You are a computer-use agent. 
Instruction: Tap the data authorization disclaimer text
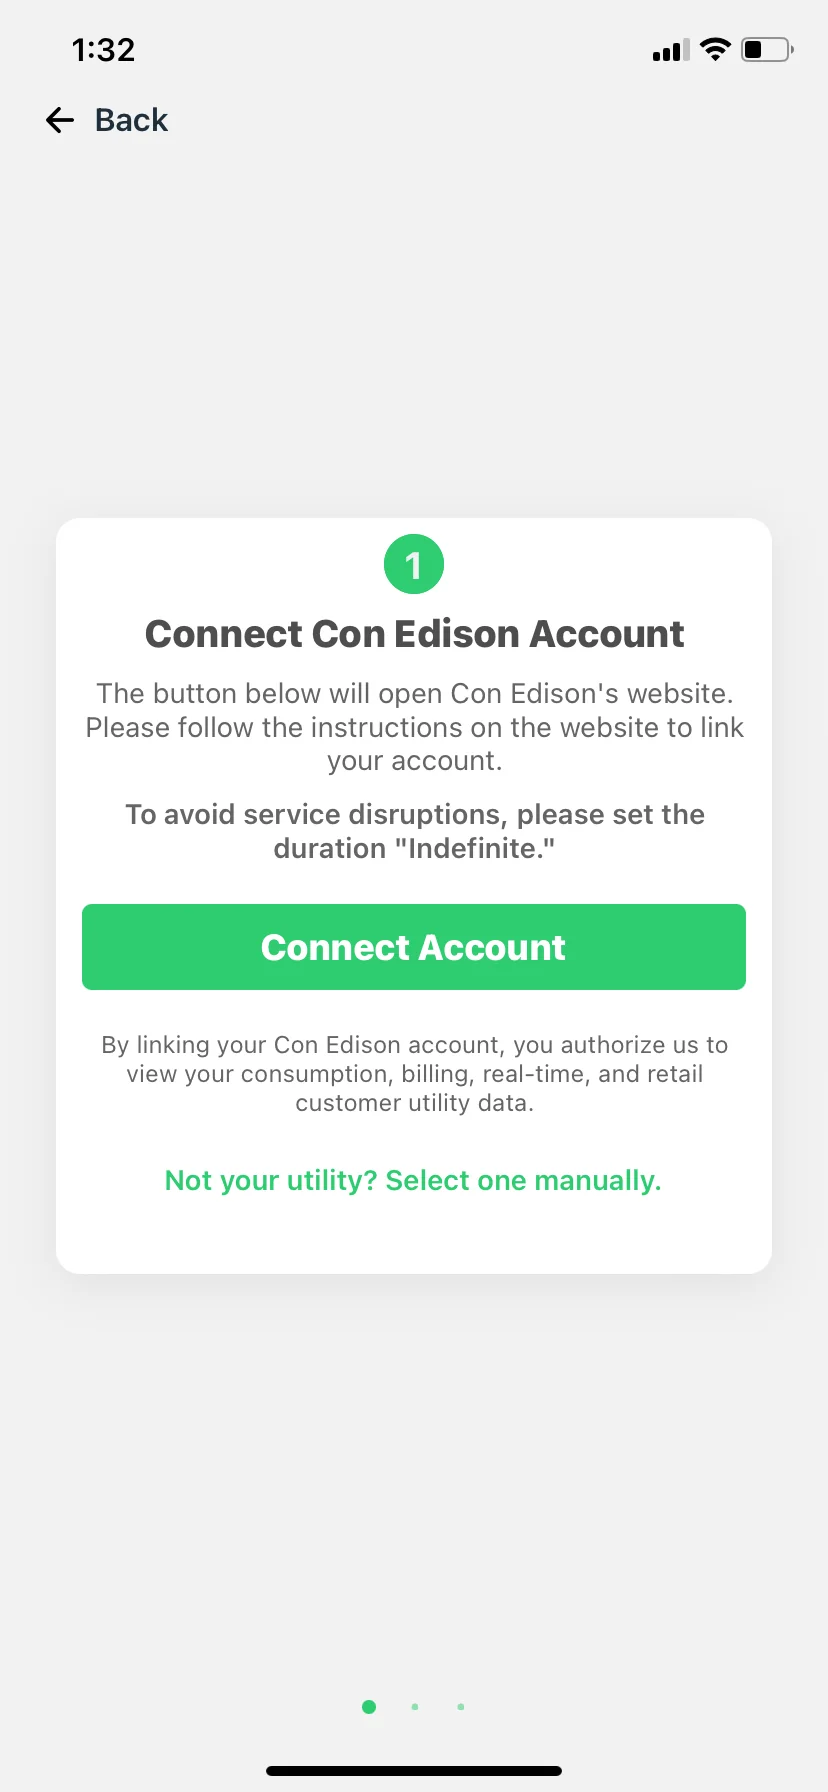(x=414, y=1074)
